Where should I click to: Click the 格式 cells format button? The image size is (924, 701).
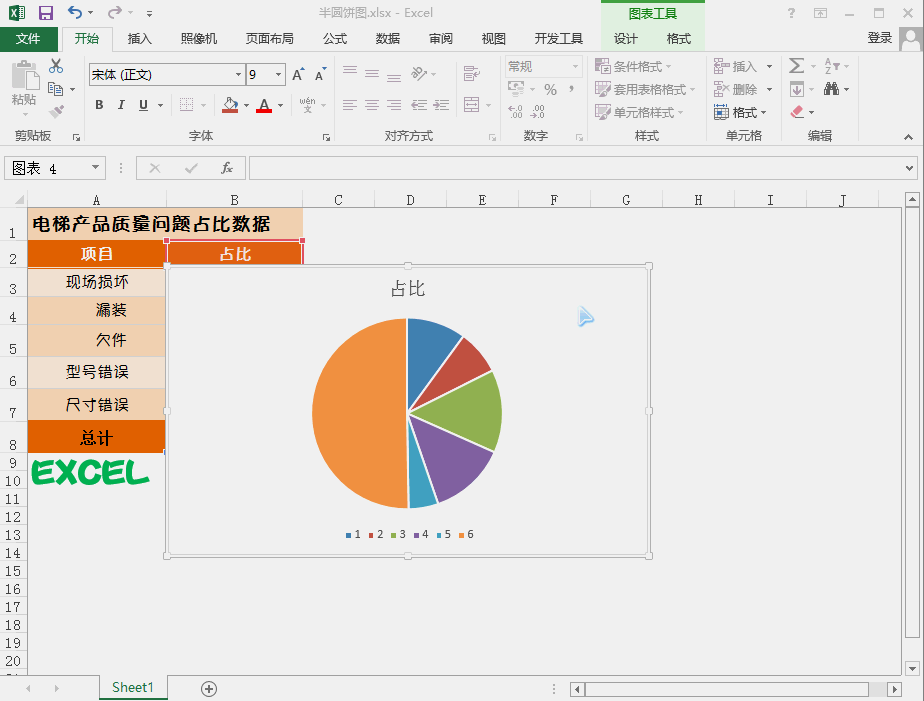point(741,112)
